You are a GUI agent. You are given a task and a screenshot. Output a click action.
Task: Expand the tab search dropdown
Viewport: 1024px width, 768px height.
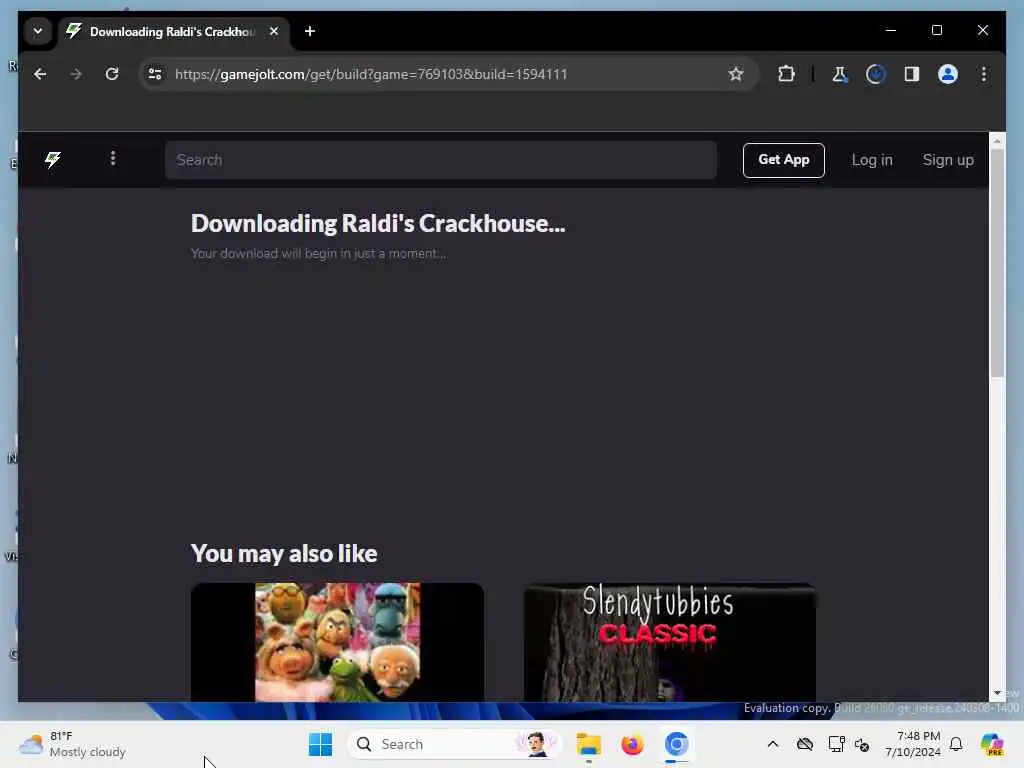pos(38,31)
